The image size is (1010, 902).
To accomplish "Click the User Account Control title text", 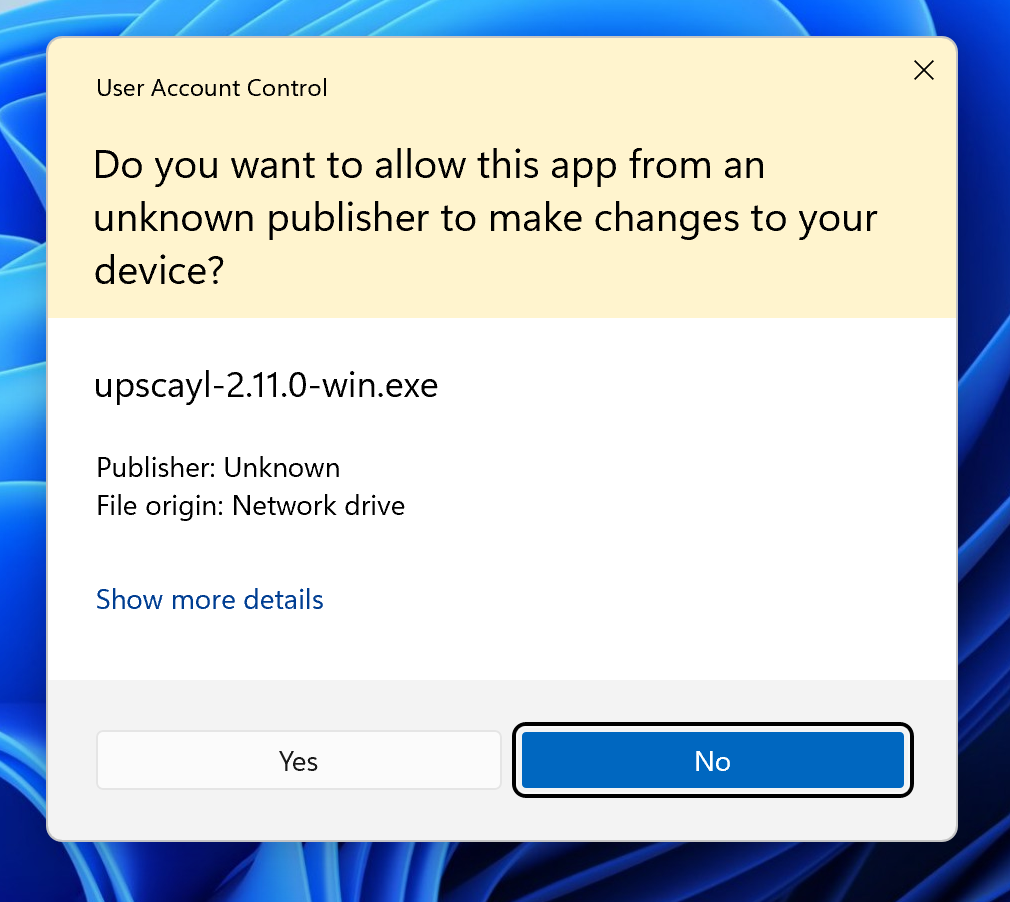I will click(x=212, y=88).
